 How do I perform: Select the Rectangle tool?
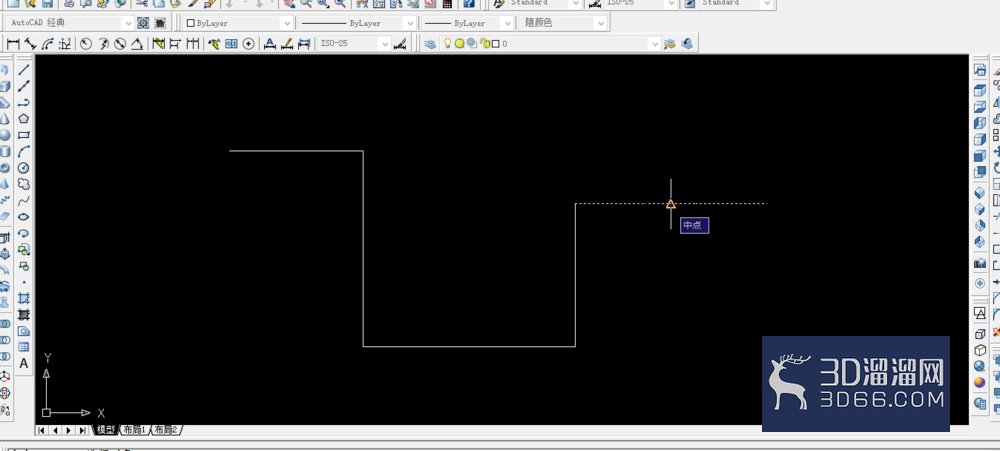(x=24, y=135)
